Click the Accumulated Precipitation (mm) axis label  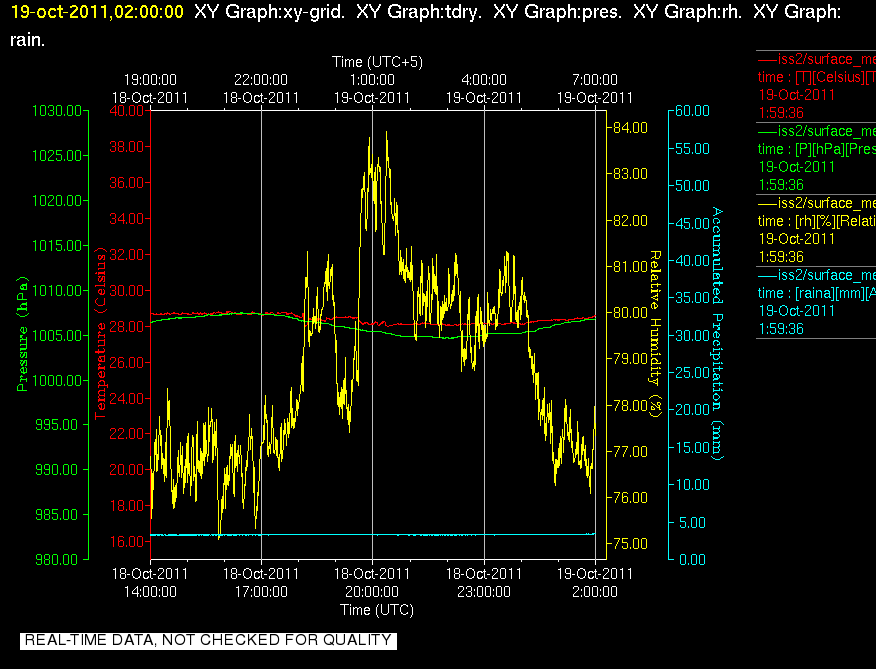point(717,334)
